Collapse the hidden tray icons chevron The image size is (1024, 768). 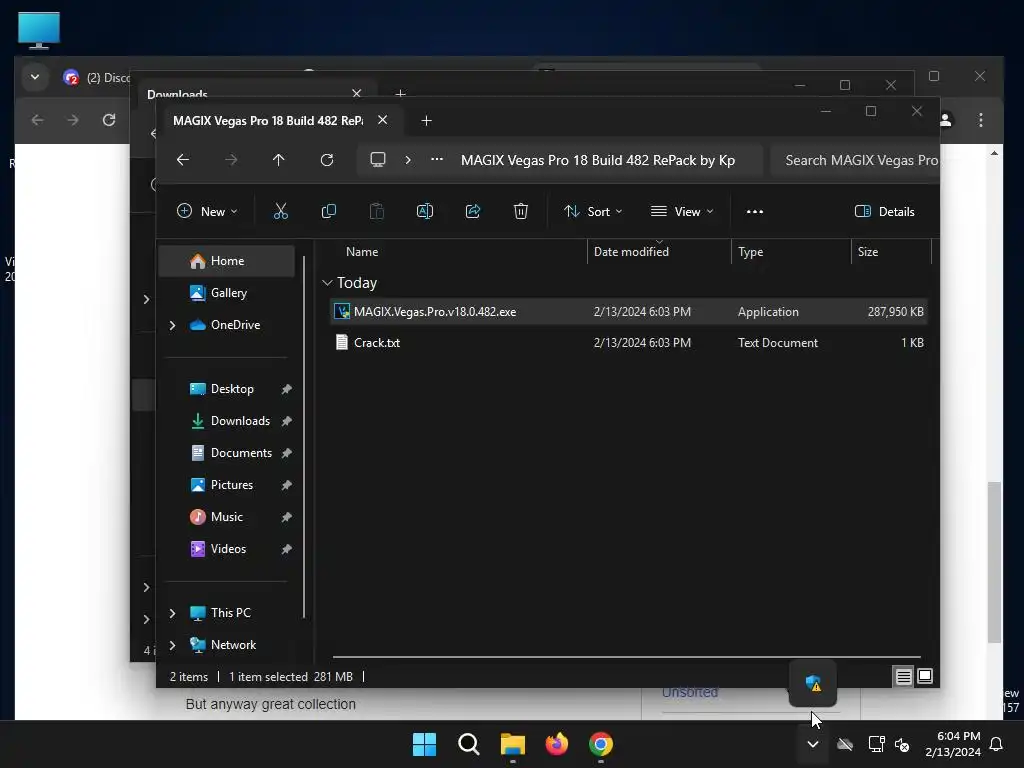(813, 744)
